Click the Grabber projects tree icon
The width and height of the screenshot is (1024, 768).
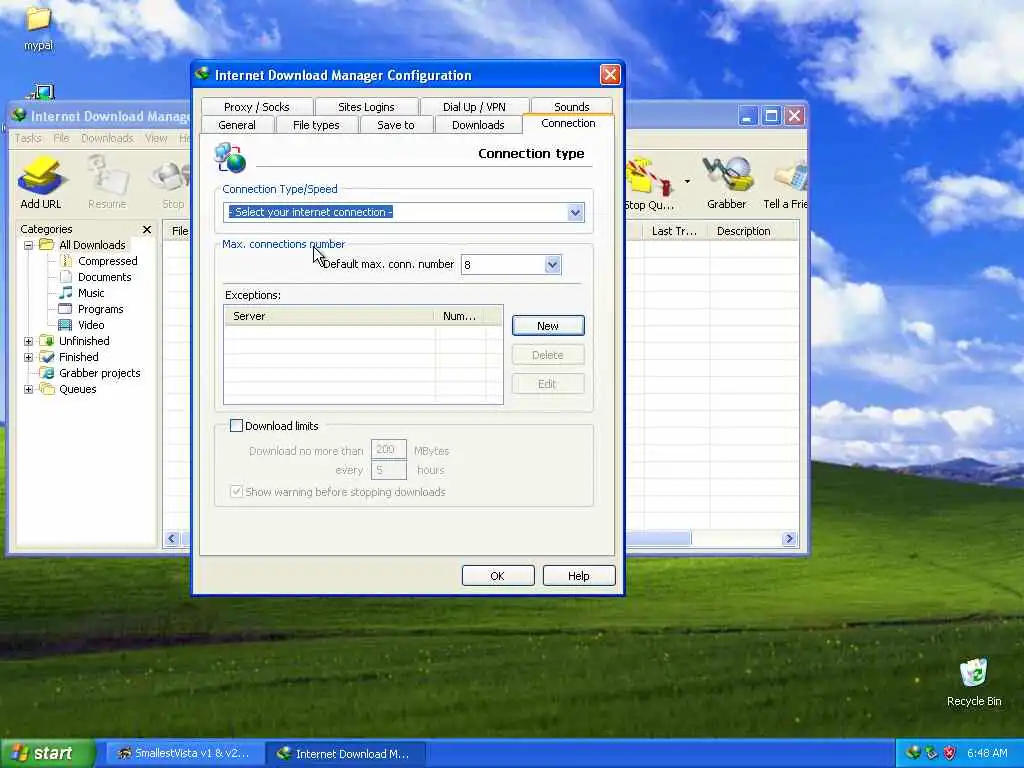(x=47, y=373)
